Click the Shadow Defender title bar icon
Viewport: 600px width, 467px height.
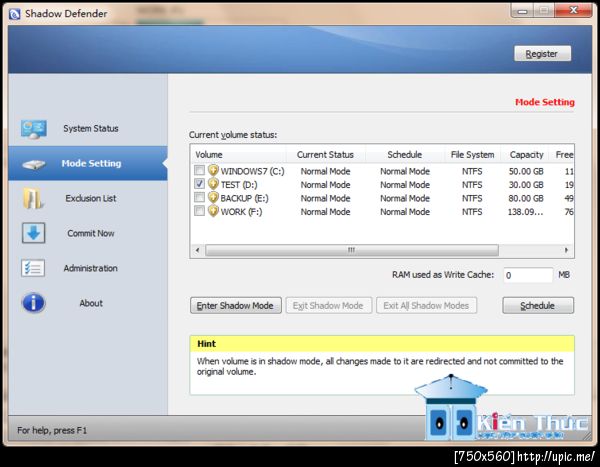coord(14,14)
